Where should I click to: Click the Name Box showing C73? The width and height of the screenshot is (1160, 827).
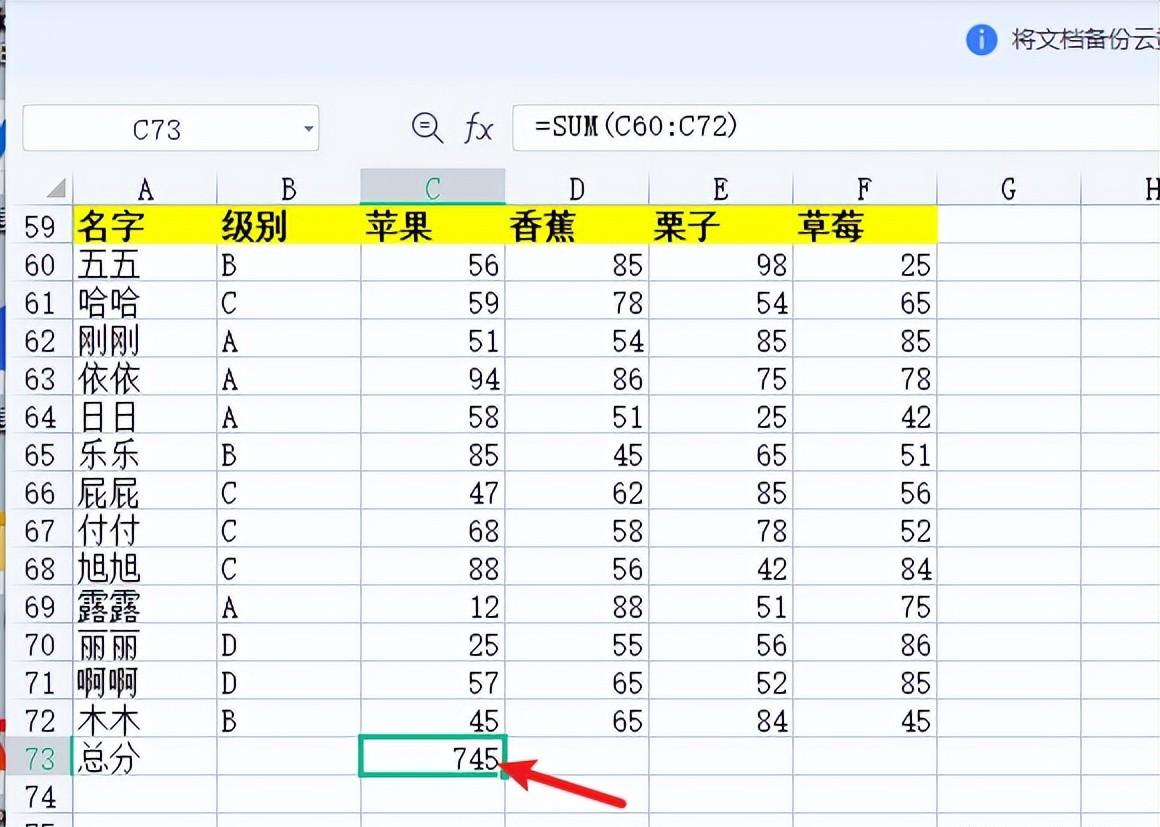(171, 129)
